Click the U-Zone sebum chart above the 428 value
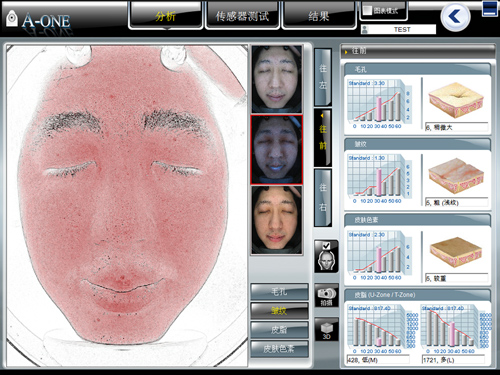The height and width of the screenshot is (375, 500). (x=382, y=329)
